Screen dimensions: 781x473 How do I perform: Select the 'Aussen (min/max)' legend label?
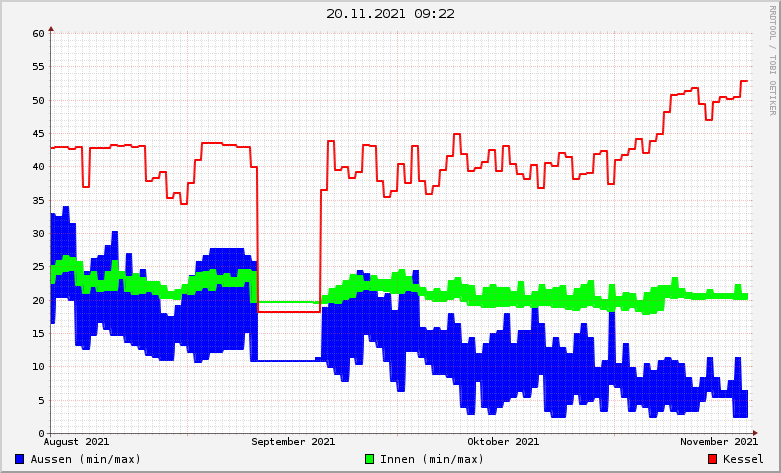pos(86,459)
